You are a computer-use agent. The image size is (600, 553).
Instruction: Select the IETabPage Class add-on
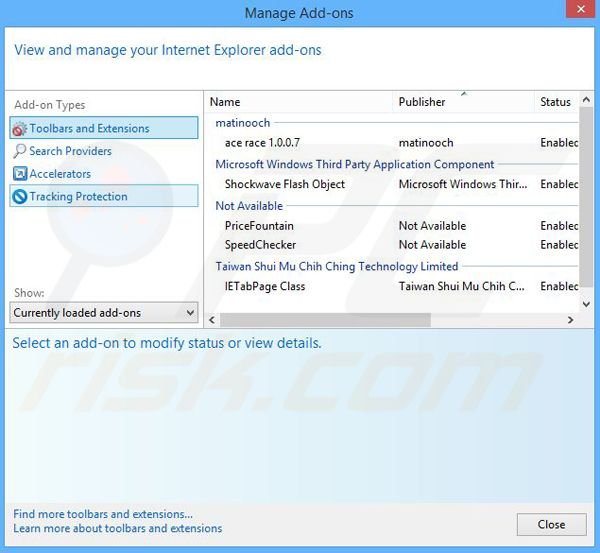(x=265, y=287)
